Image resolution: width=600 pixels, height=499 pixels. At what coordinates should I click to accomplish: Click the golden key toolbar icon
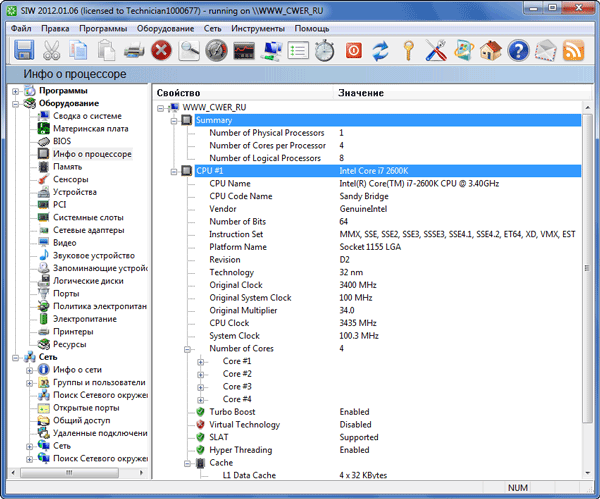point(408,50)
